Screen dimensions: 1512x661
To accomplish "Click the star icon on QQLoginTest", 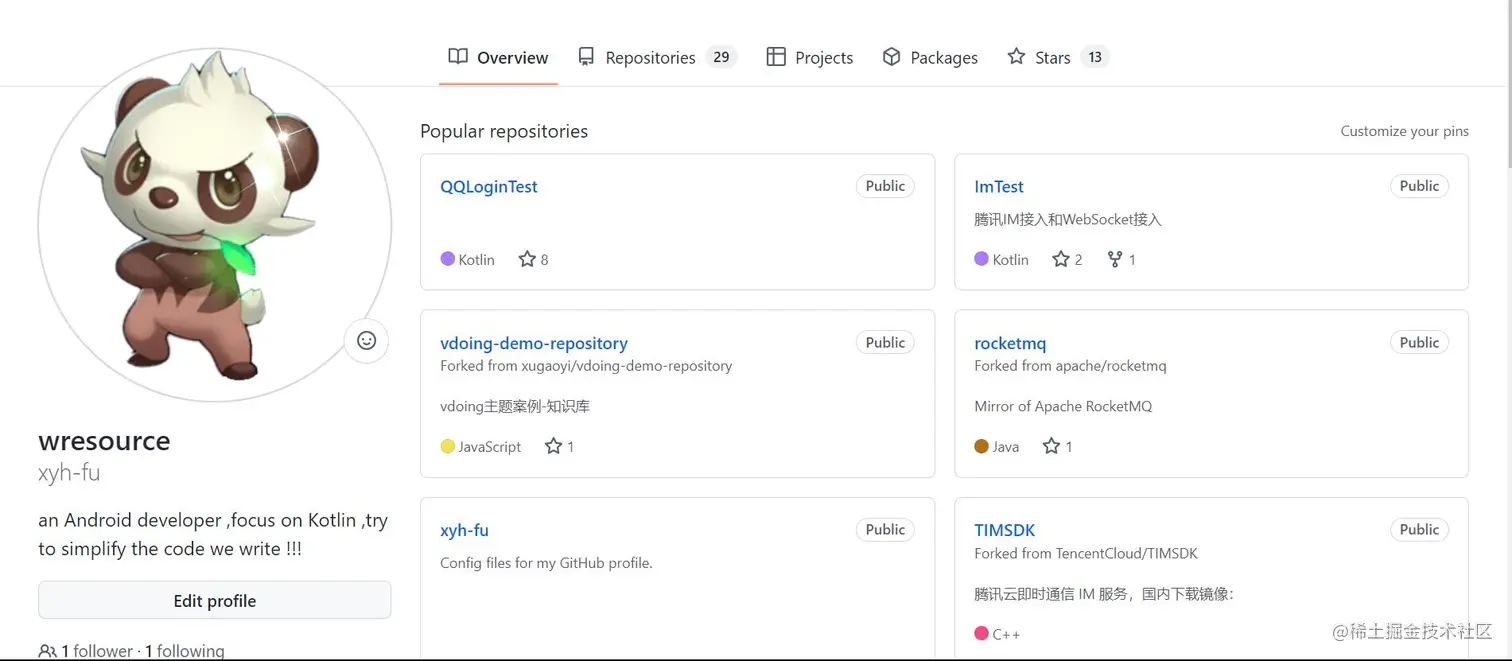I will (527, 259).
